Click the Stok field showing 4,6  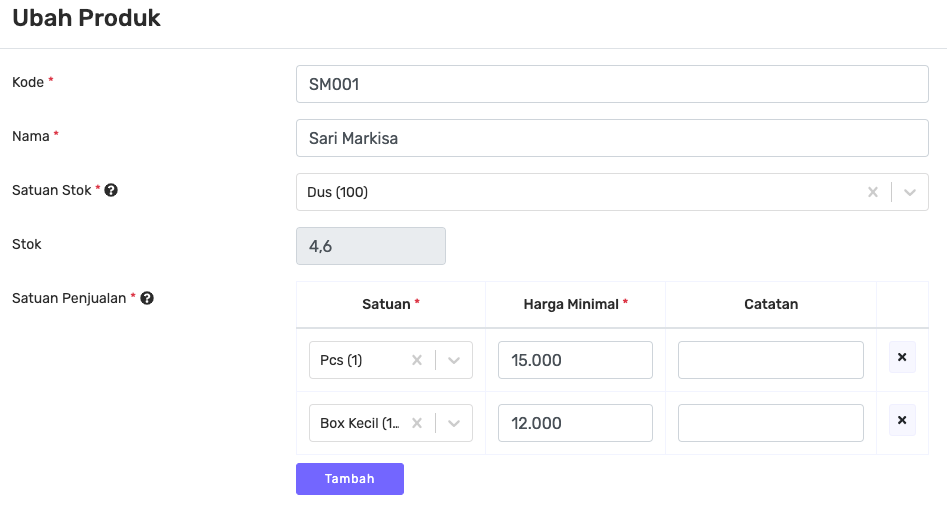tap(371, 246)
